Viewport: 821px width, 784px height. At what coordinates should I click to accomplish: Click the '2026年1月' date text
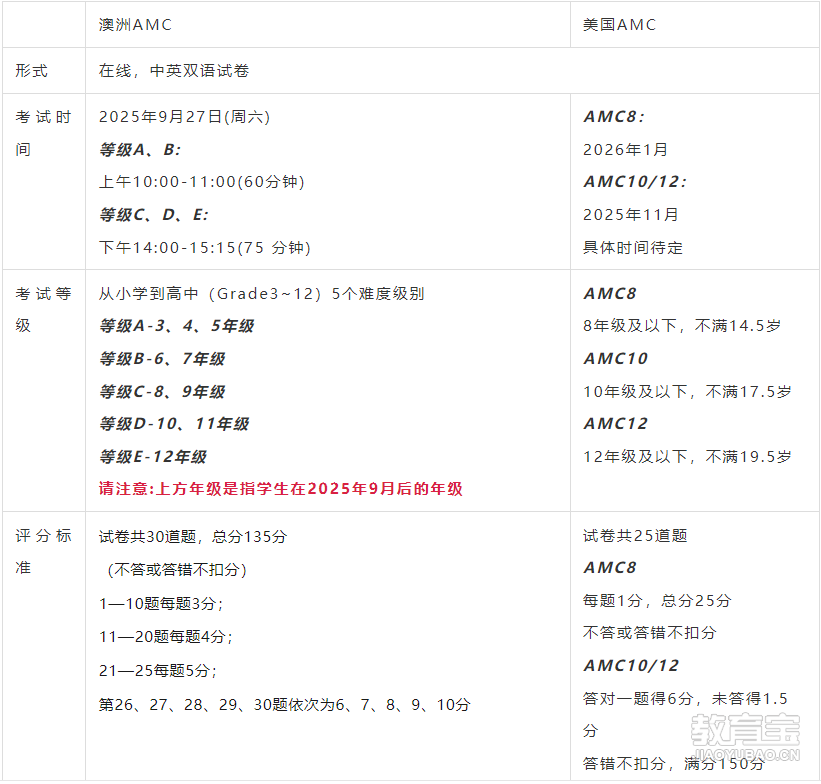click(x=626, y=150)
